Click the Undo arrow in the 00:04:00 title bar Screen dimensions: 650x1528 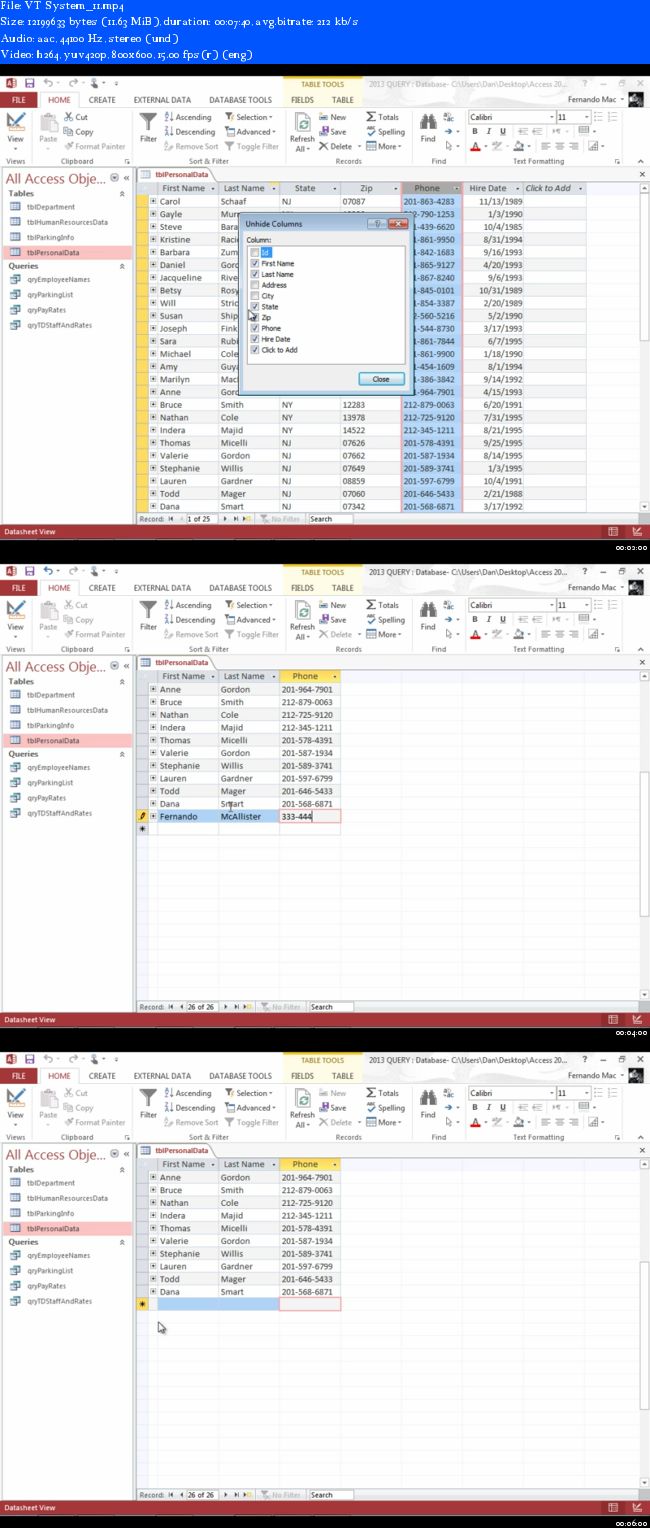point(47,571)
